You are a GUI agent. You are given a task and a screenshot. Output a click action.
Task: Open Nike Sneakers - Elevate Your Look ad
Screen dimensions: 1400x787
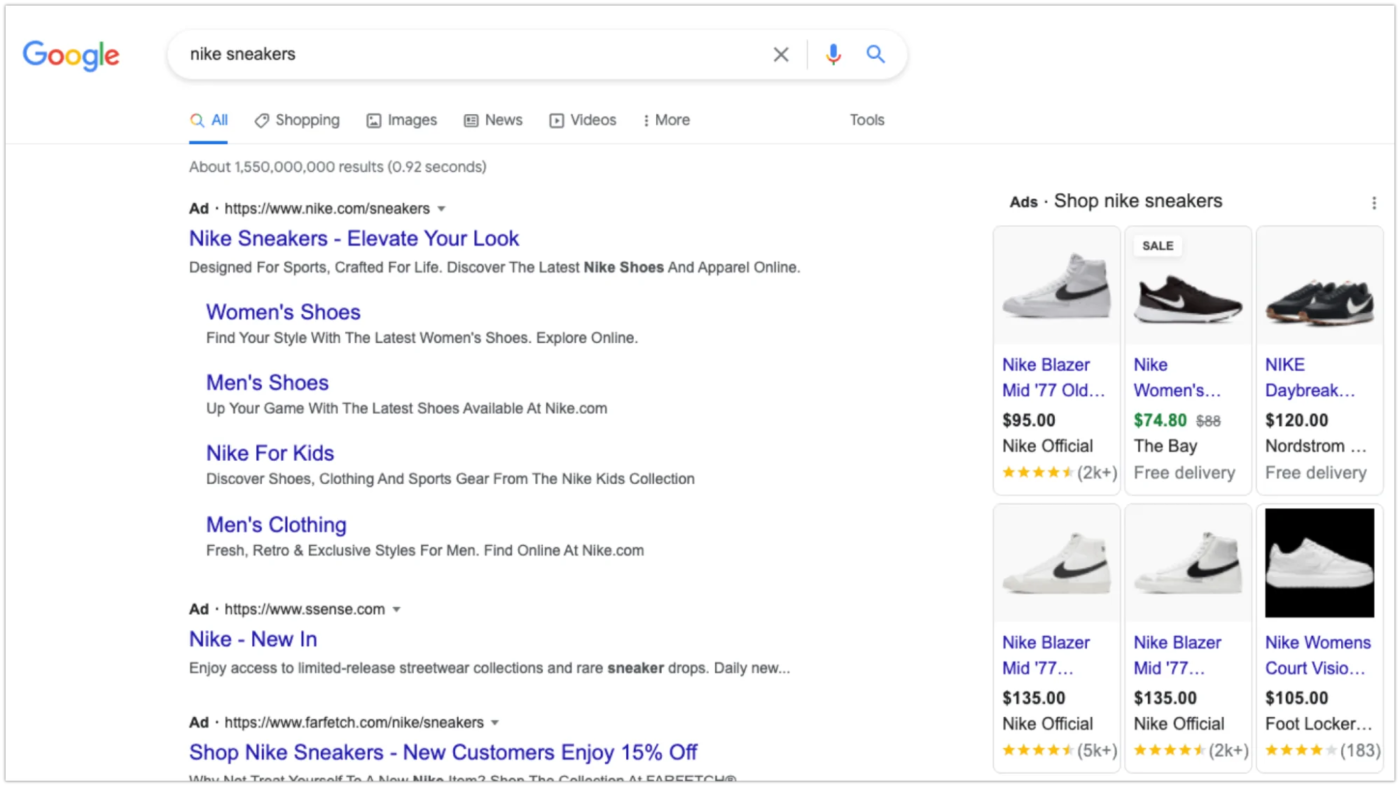click(354, 238)
